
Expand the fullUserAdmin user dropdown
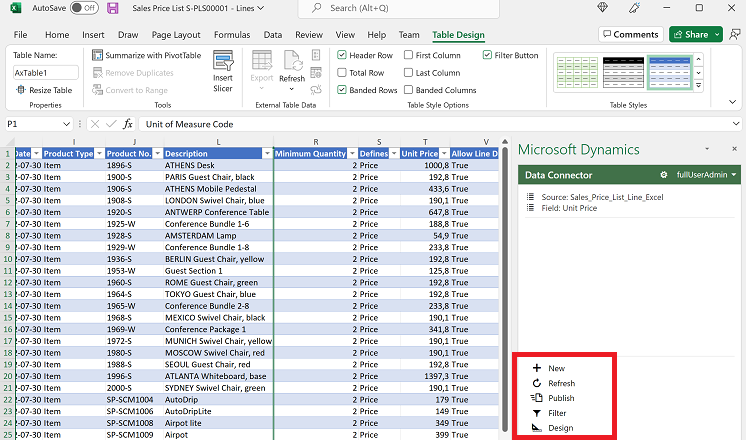705,175
